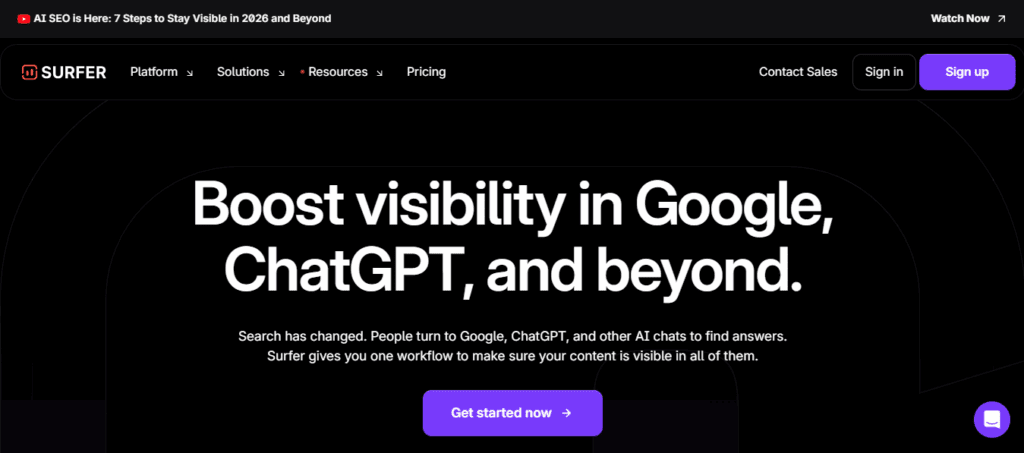
Task: Click the YouTube icon in the announcement banner
Action: [x=24, y=18]
